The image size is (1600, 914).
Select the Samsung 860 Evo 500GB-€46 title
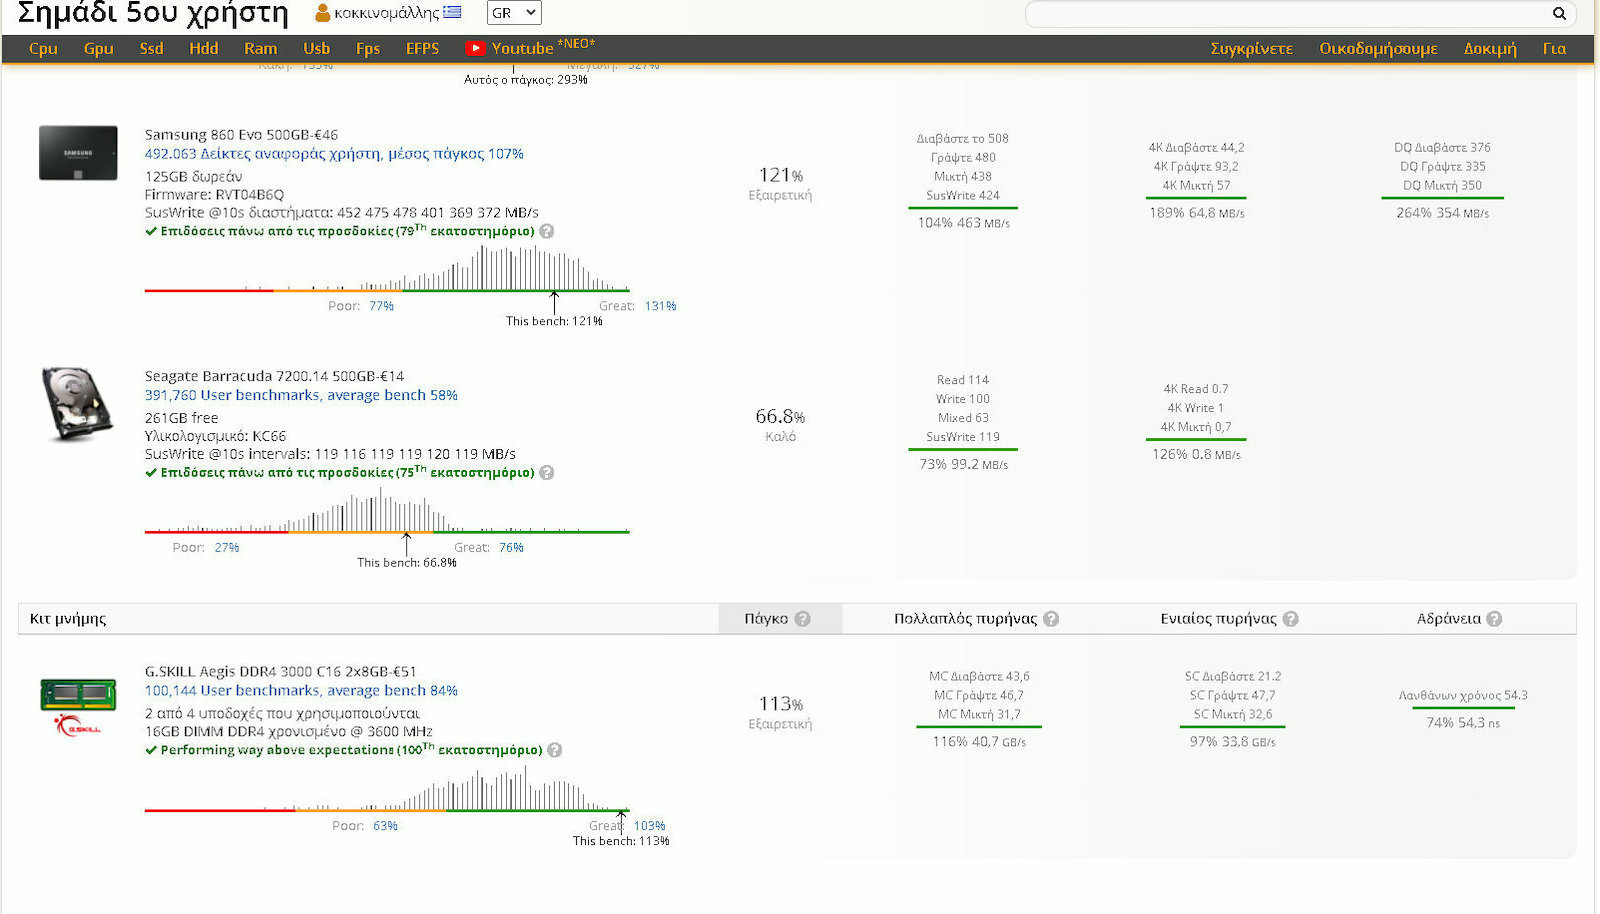point(241,134)
